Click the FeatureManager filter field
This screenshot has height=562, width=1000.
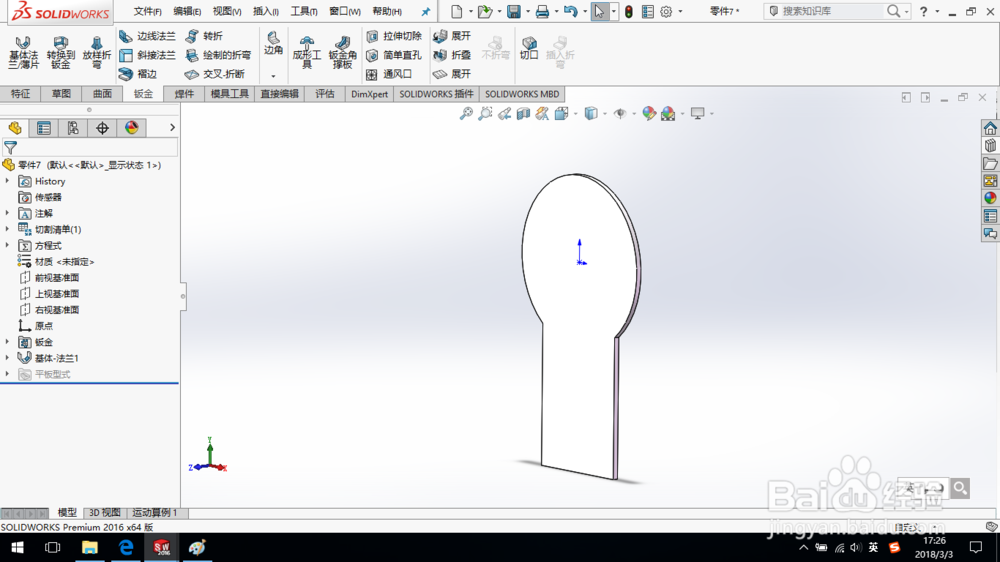pyautogui.click(x=90, y=147)
